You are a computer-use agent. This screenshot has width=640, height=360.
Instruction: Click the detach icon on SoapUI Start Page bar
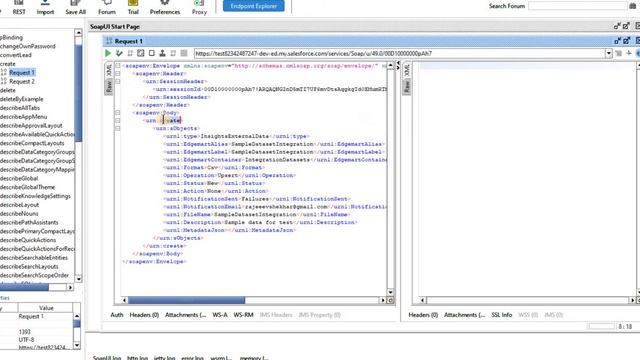(618, 26)
